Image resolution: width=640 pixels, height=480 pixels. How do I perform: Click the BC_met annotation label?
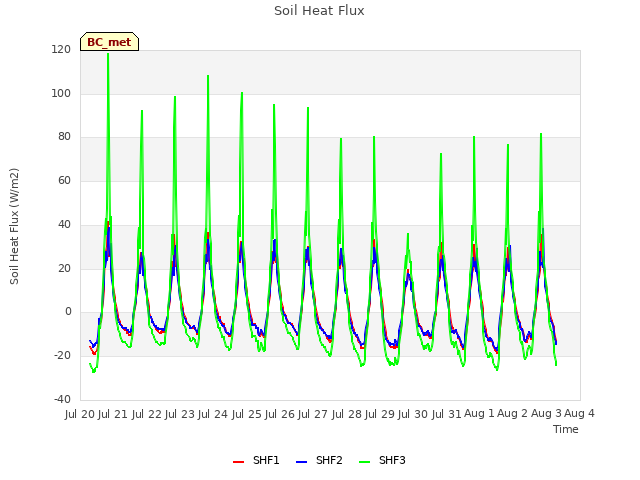click(x=109, y=42)
